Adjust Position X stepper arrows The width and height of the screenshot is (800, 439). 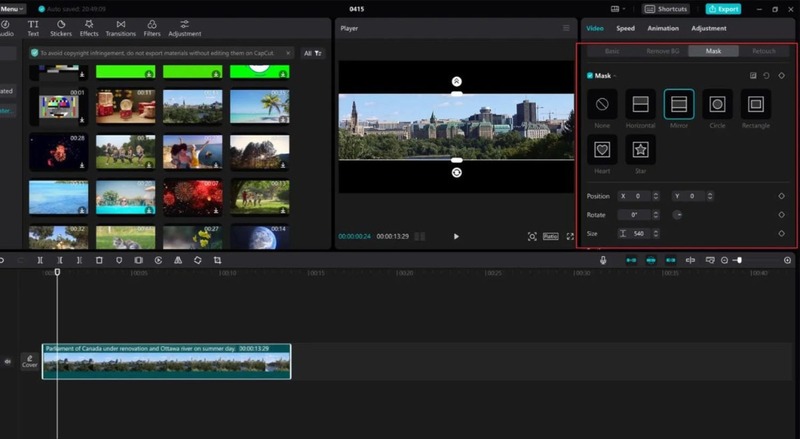656,196
